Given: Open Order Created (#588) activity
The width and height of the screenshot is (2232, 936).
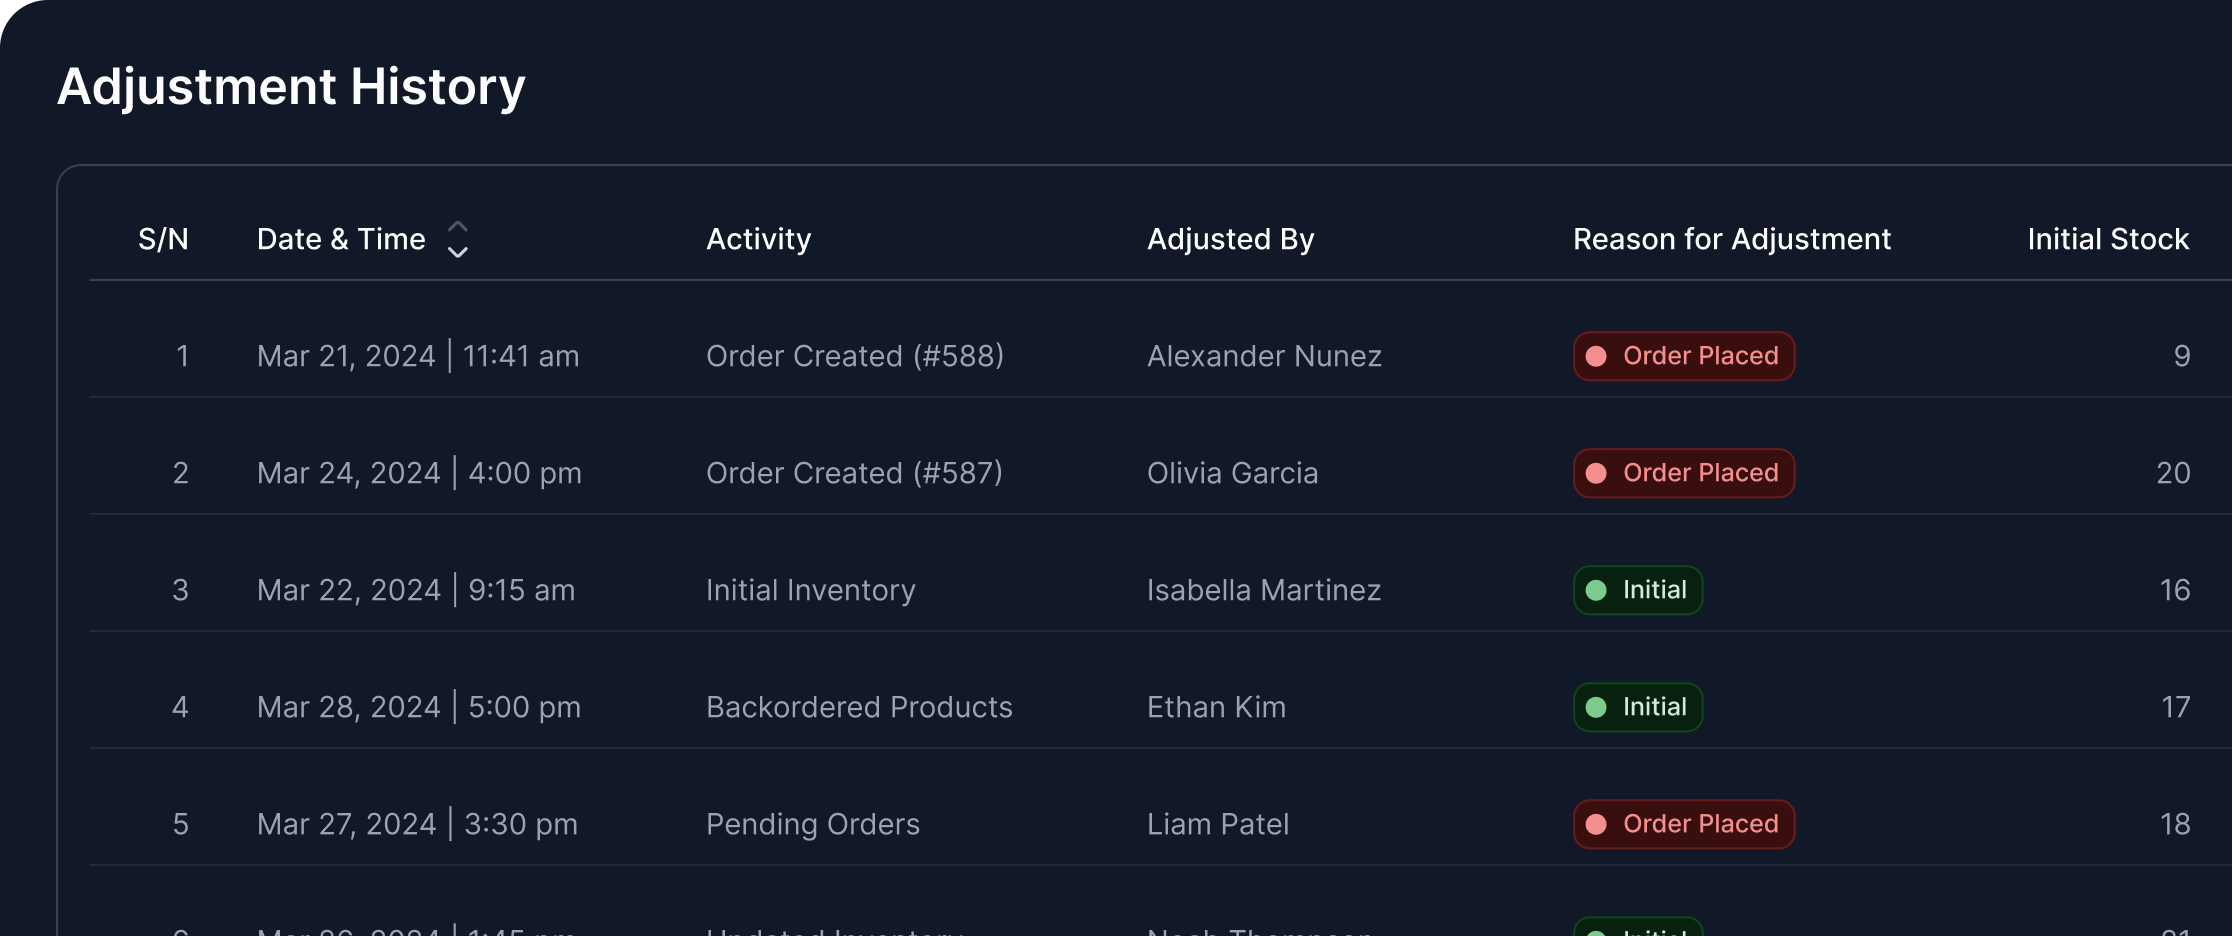Looking at the screenshot, I should point(854,356).
